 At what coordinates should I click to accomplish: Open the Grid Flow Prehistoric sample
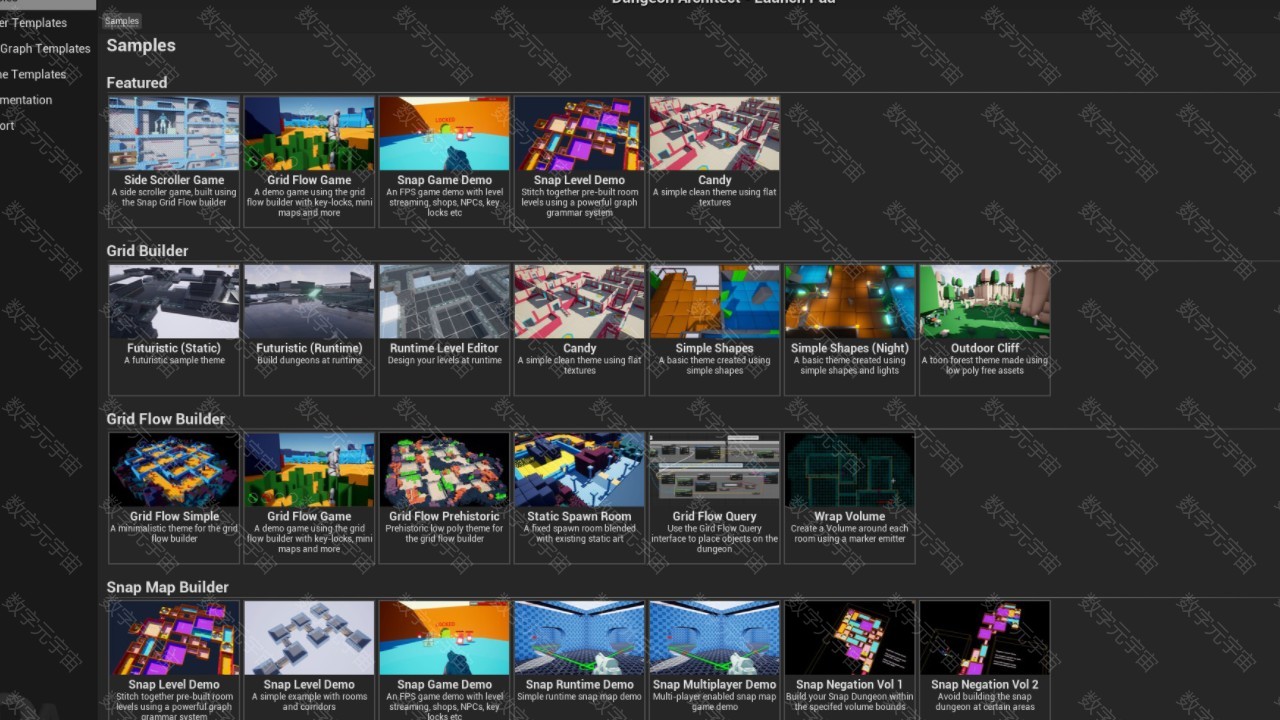click(444, 497)
